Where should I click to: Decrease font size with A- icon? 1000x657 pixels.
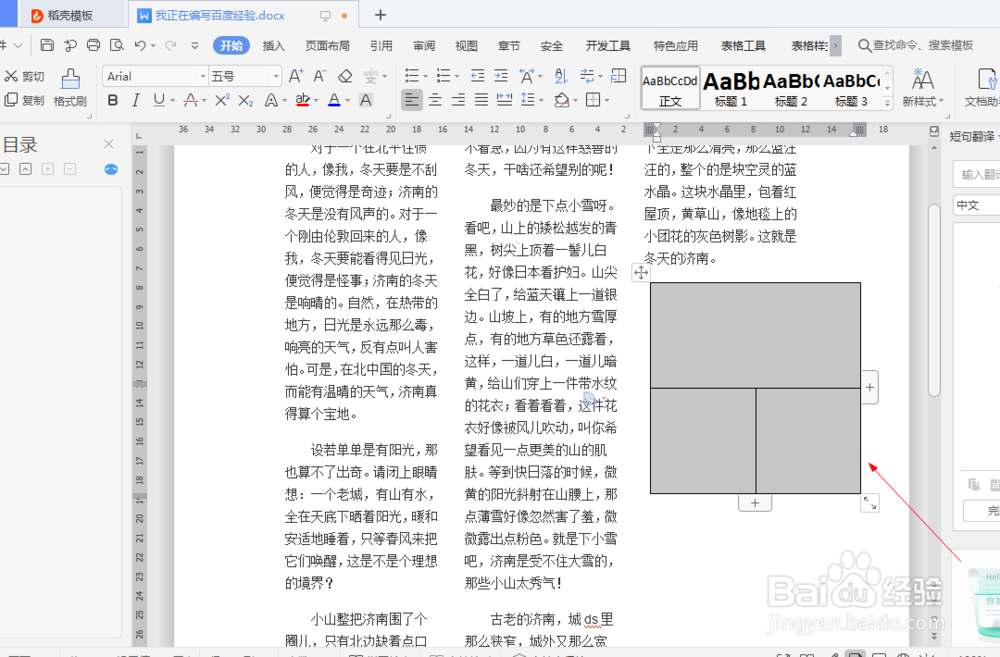tap(320, 77)
